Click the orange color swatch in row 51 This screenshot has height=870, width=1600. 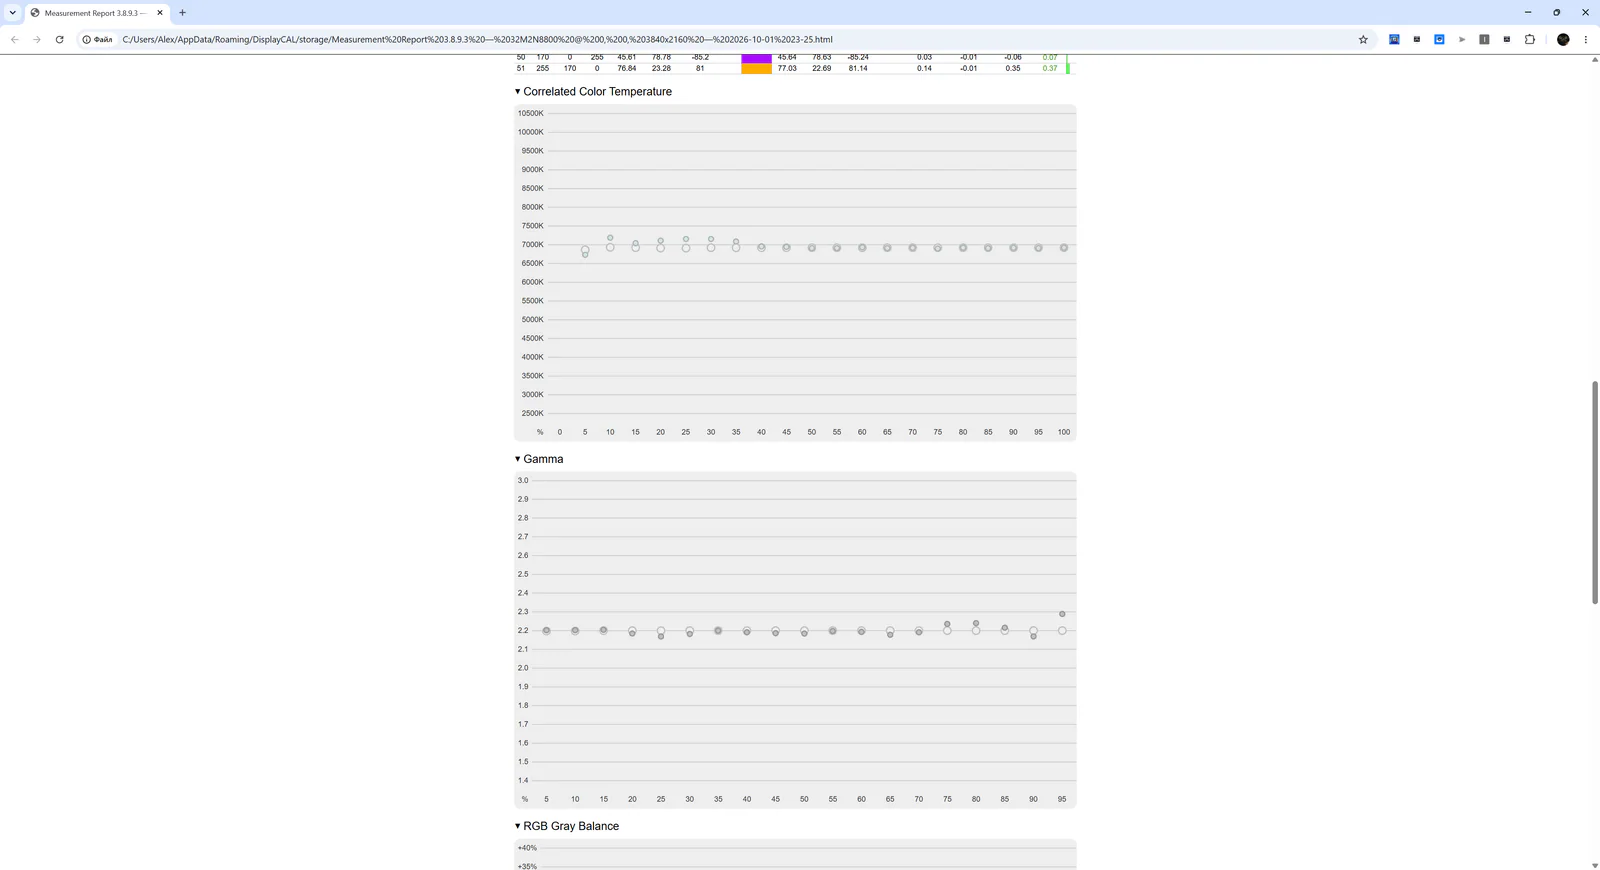pos(756,69)
